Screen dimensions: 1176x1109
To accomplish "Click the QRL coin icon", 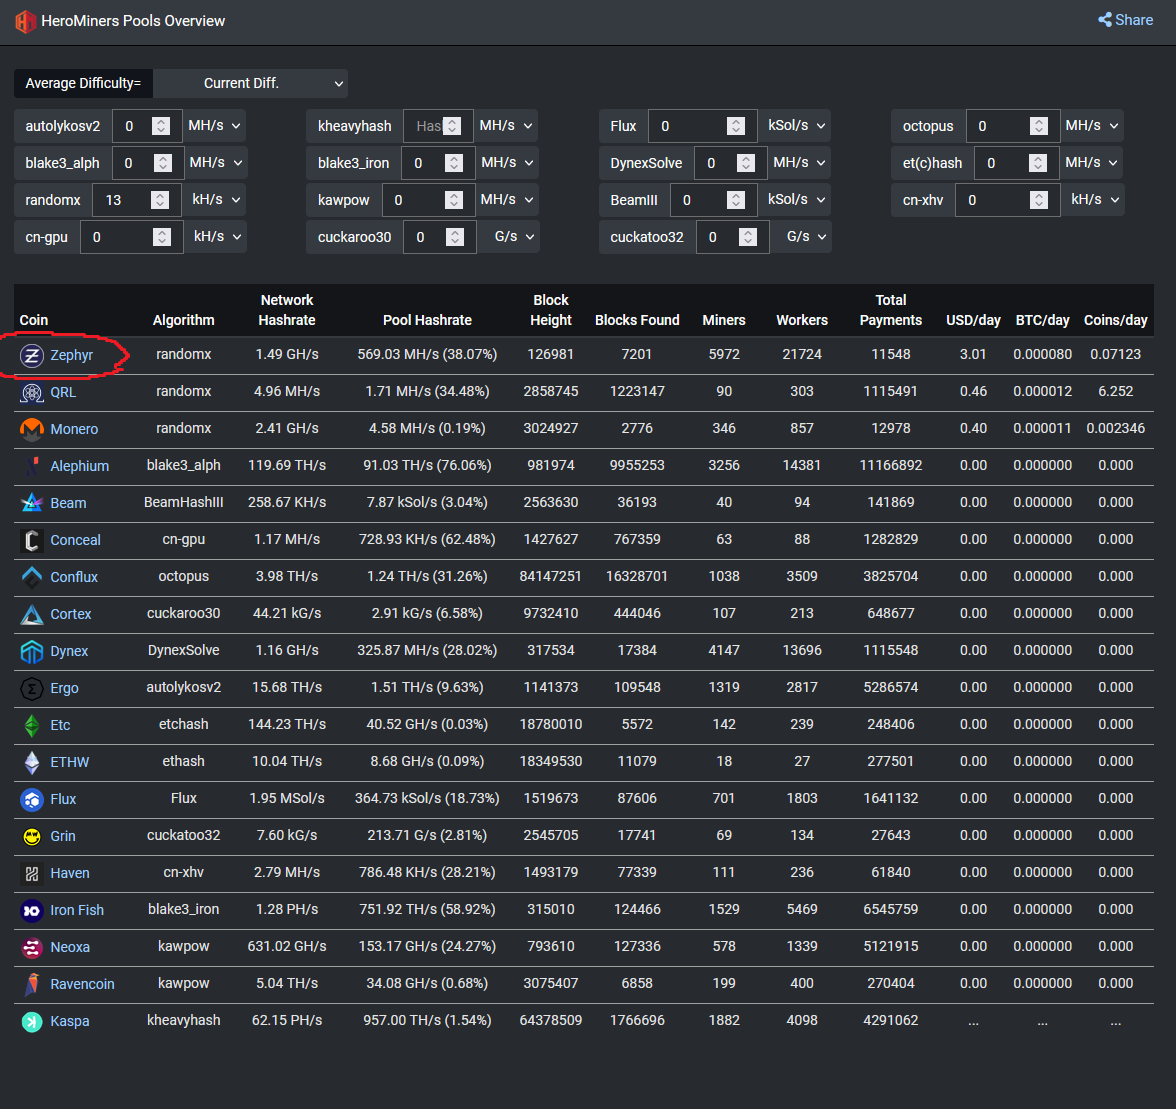I will coord(32,392).
